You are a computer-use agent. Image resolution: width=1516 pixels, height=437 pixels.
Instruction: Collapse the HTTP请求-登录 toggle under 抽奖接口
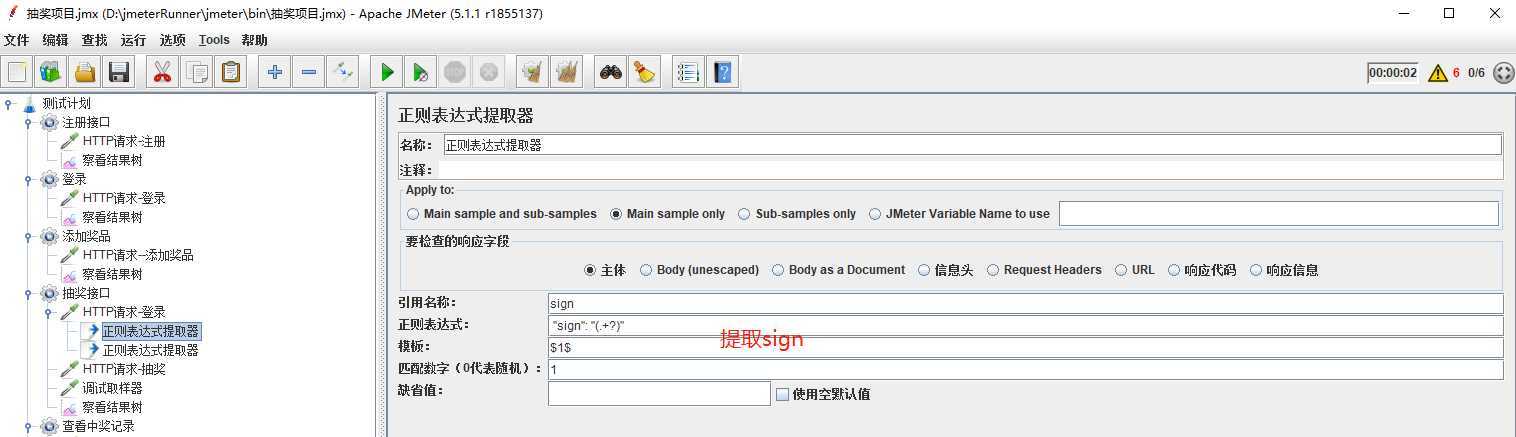48,312
